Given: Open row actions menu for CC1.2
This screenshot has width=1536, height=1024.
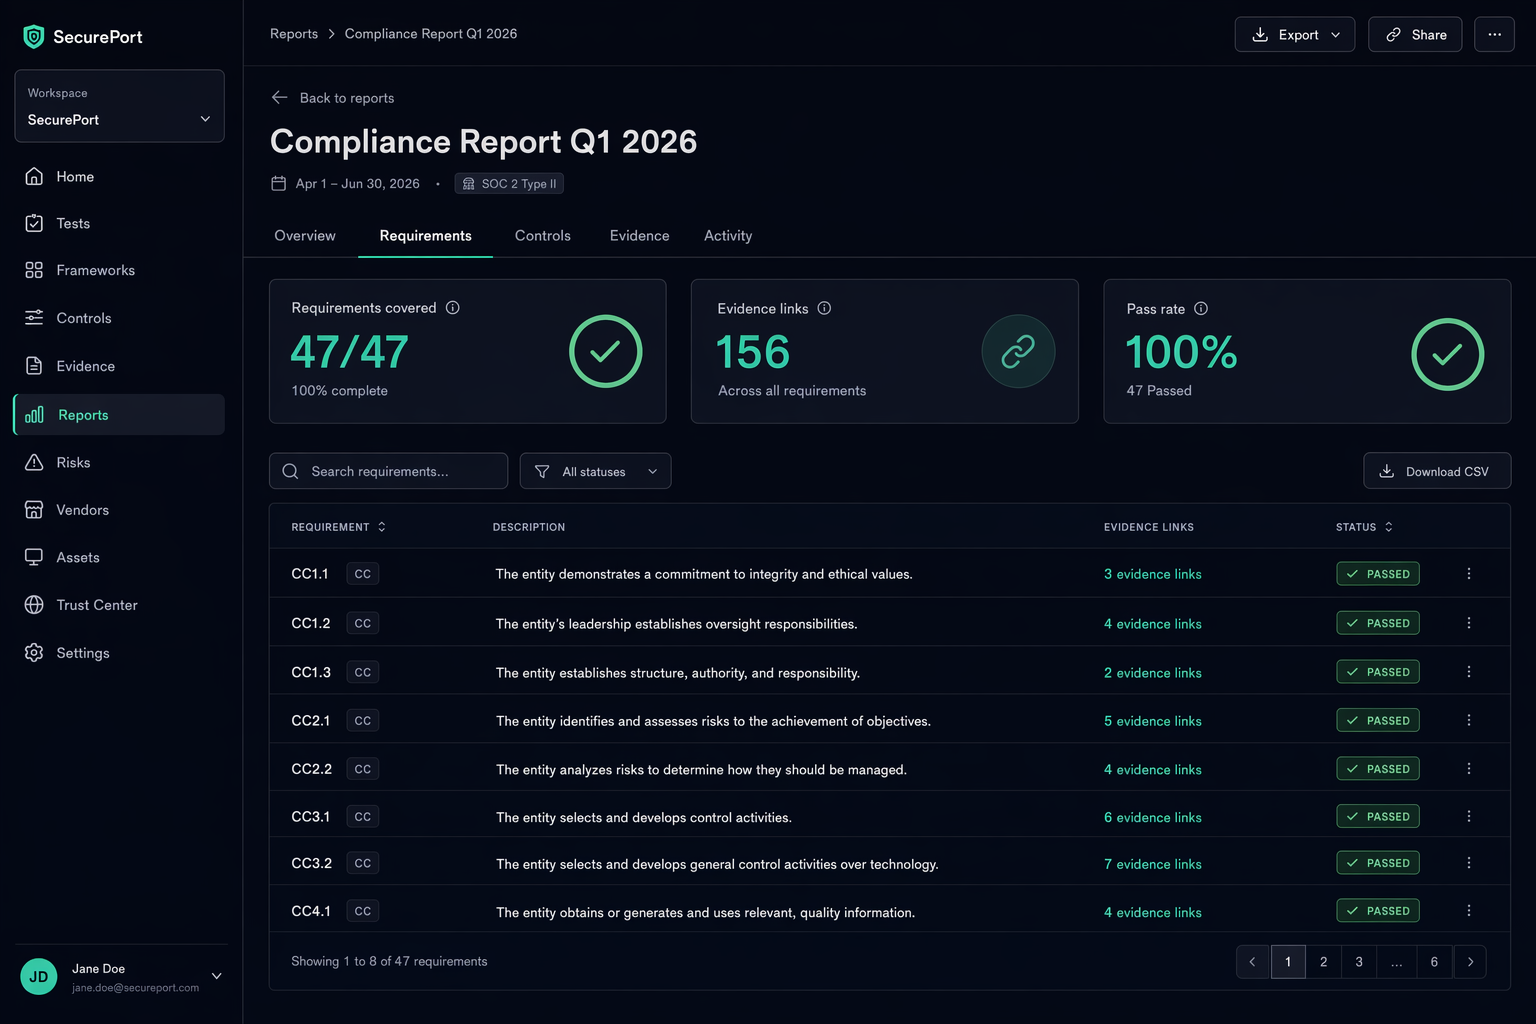Looking at the screenshot, I should coord(1469,623).
